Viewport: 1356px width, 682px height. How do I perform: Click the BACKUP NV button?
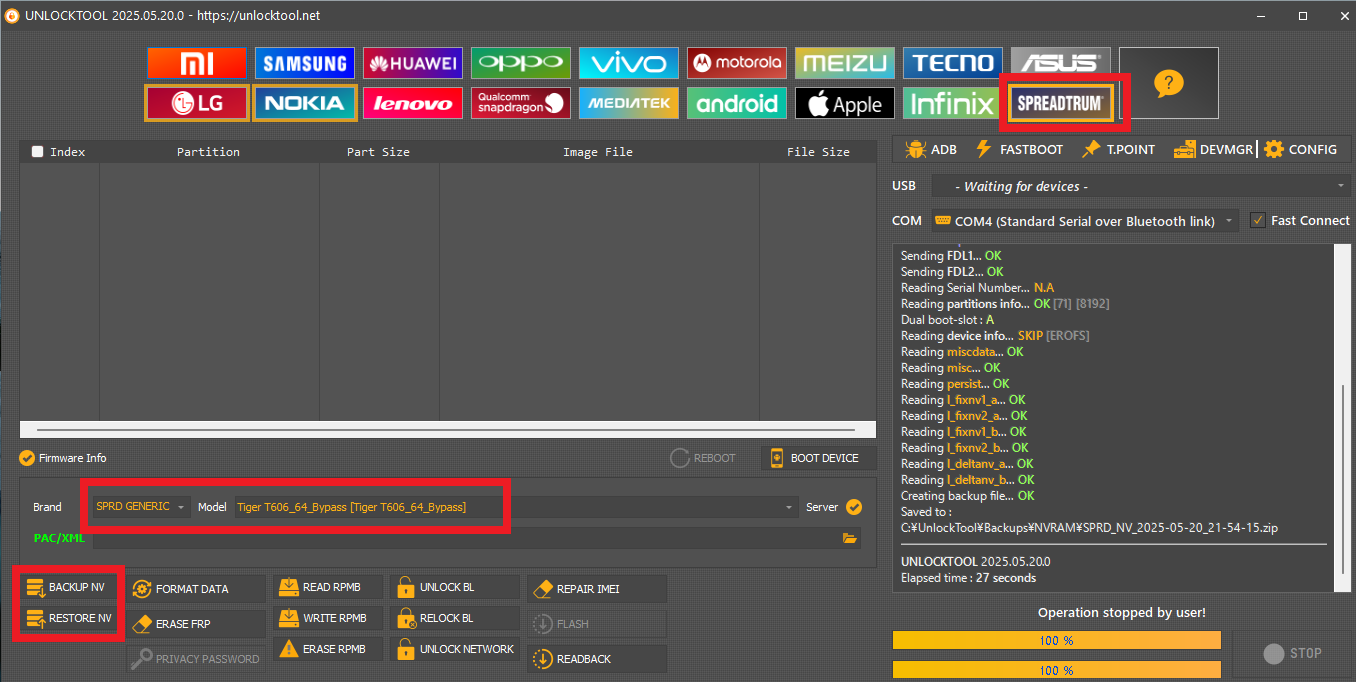point(66,587)
